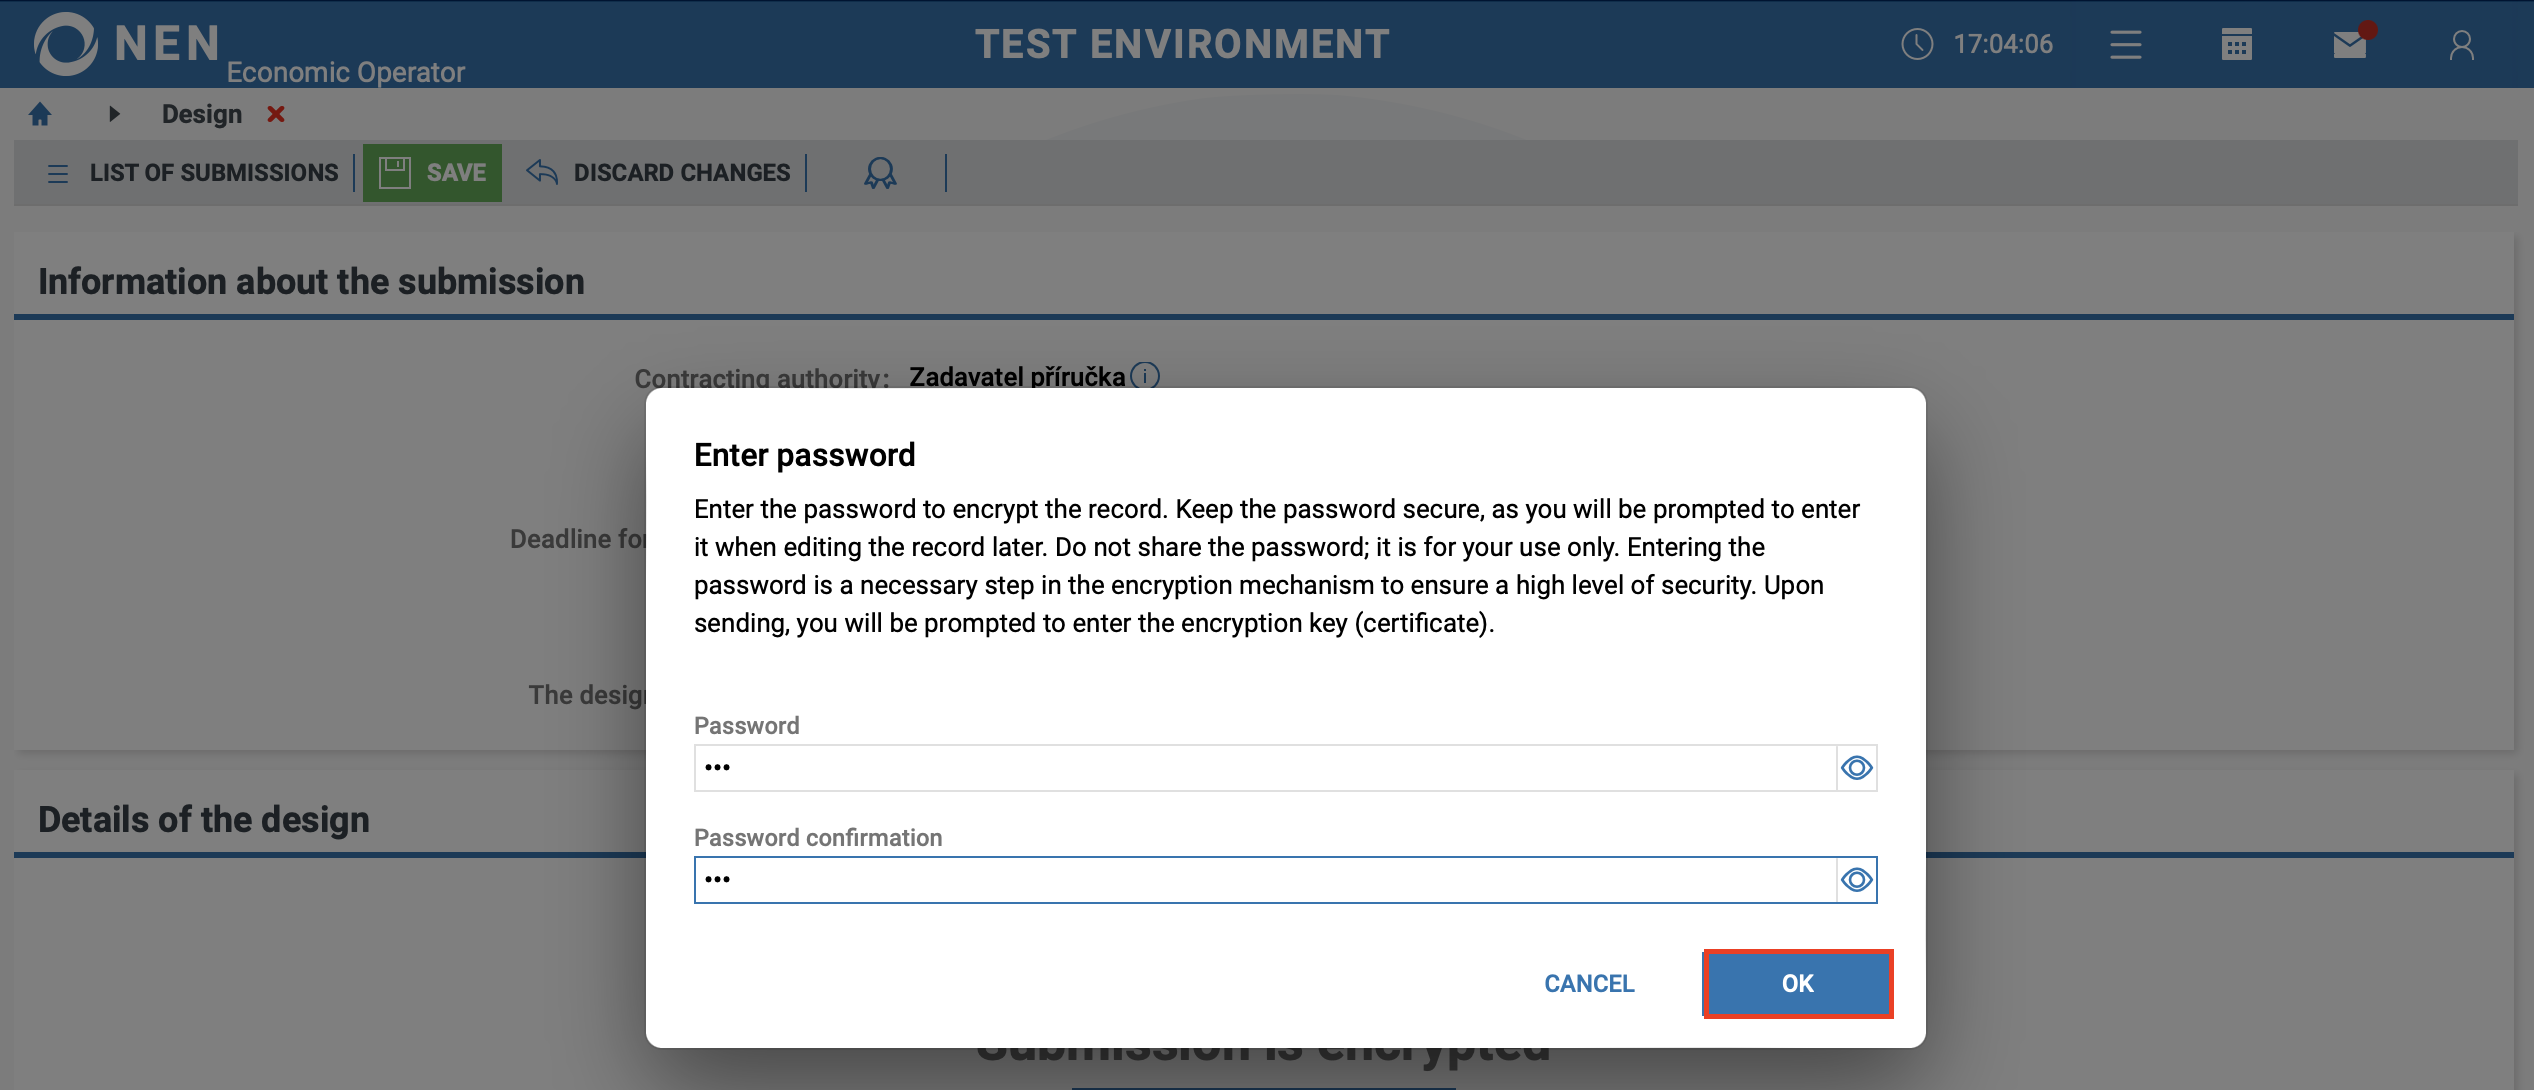
Task: Reveal the Password confirmation characters
Action: 1857,880
